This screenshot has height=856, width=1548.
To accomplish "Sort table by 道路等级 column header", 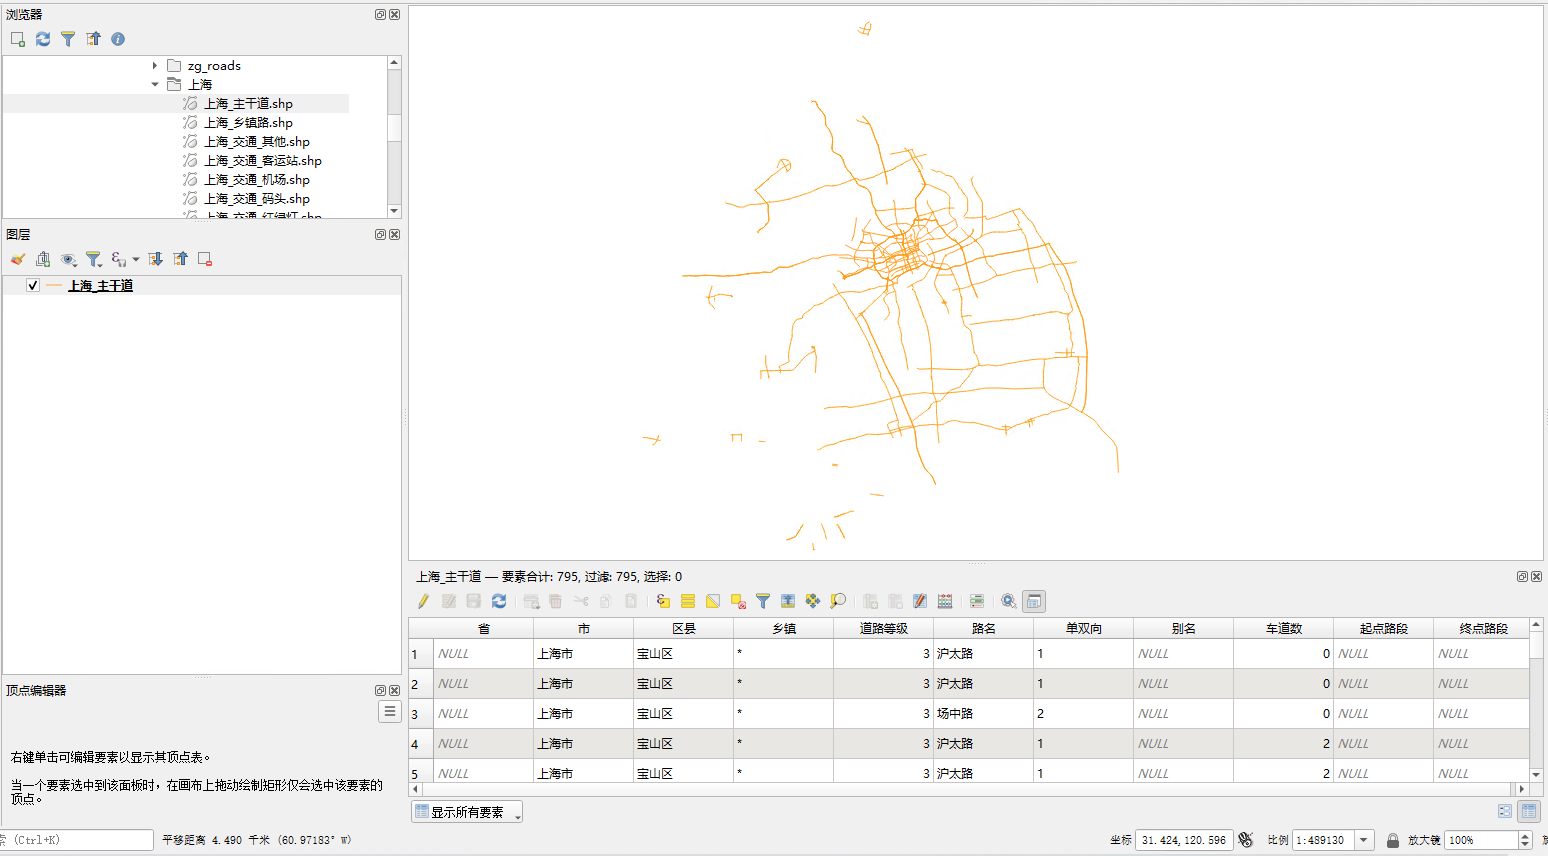I will tap(883, 628).
